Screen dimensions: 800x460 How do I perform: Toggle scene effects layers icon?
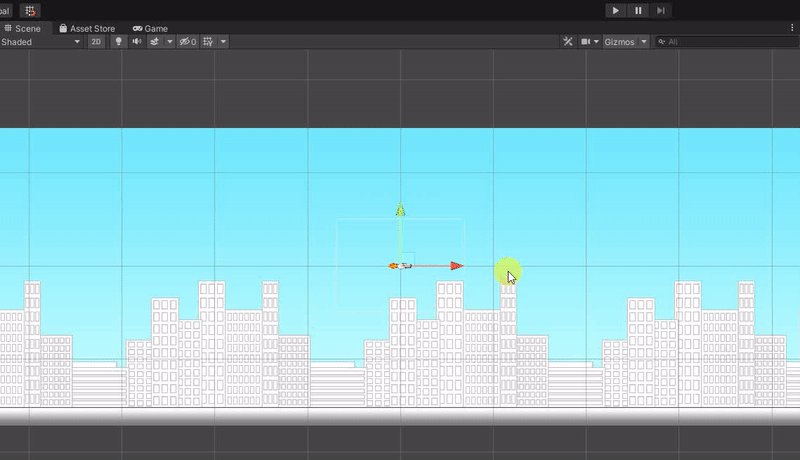coord(156,42)
